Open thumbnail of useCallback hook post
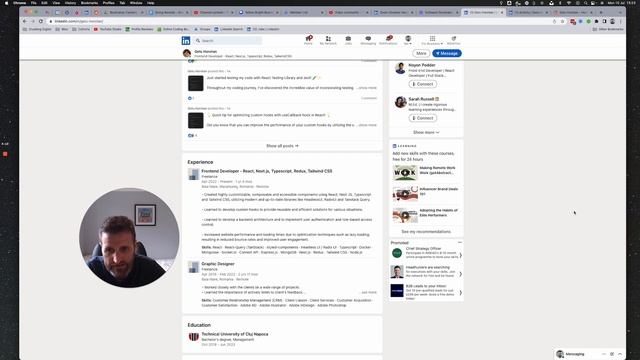Screen dimensions: 640x360 tap(196, 120)
